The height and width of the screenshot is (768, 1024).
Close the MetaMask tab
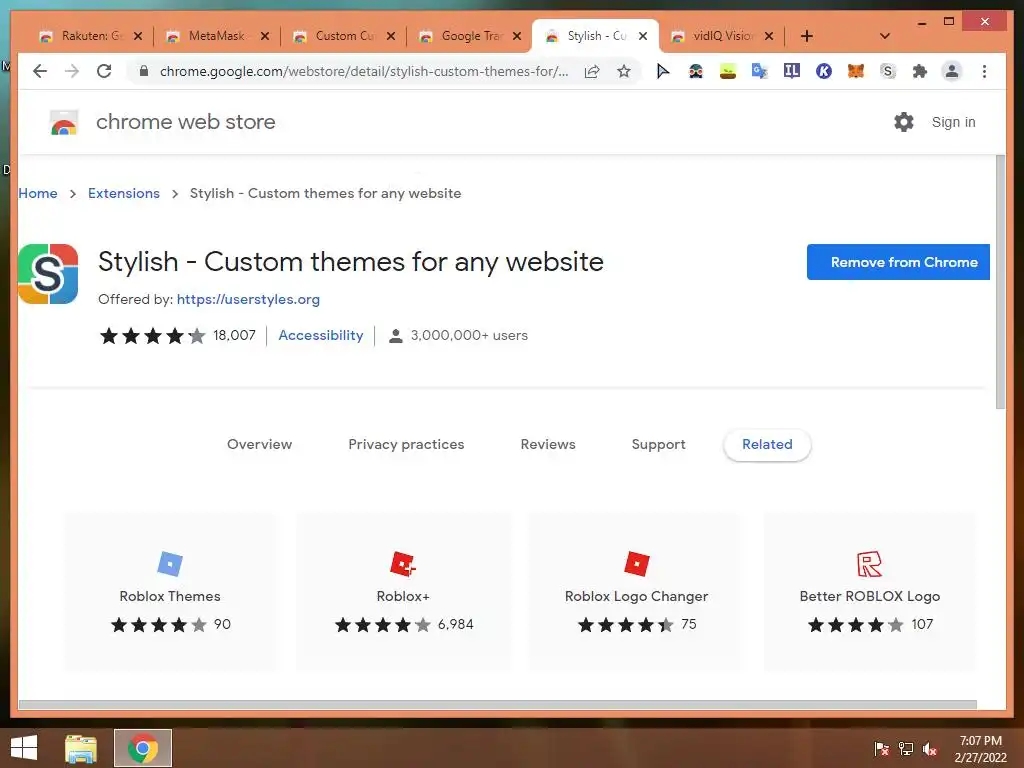[264, 36]
